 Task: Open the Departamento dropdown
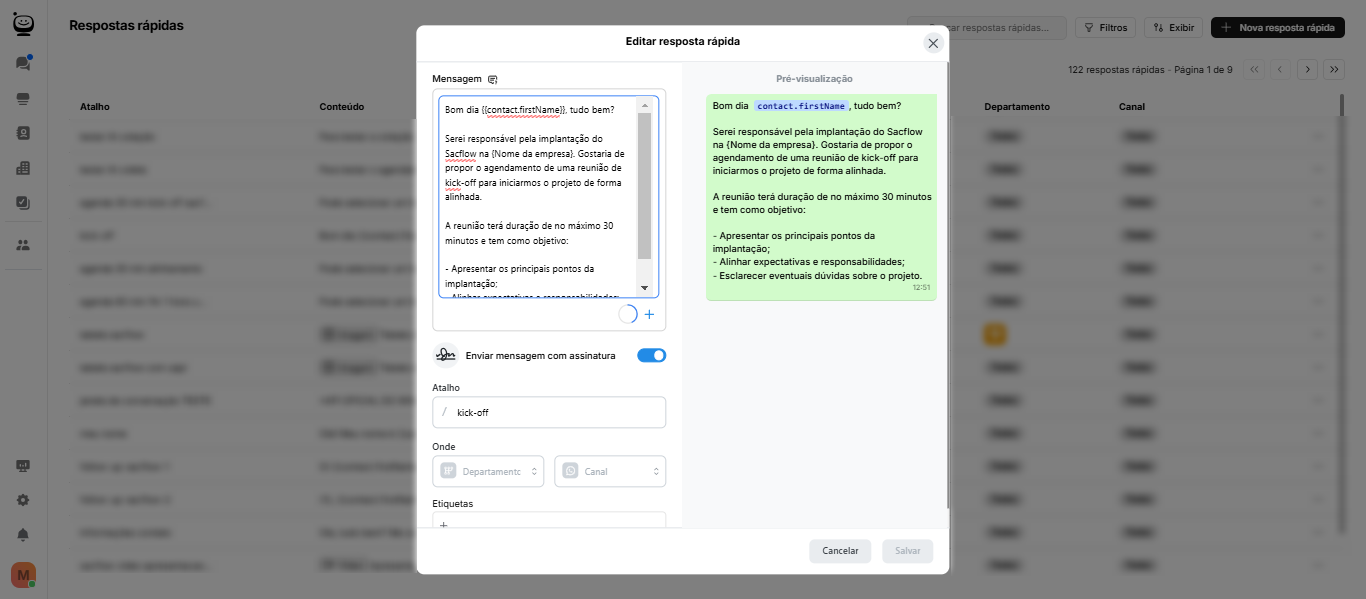coord(488,471)
